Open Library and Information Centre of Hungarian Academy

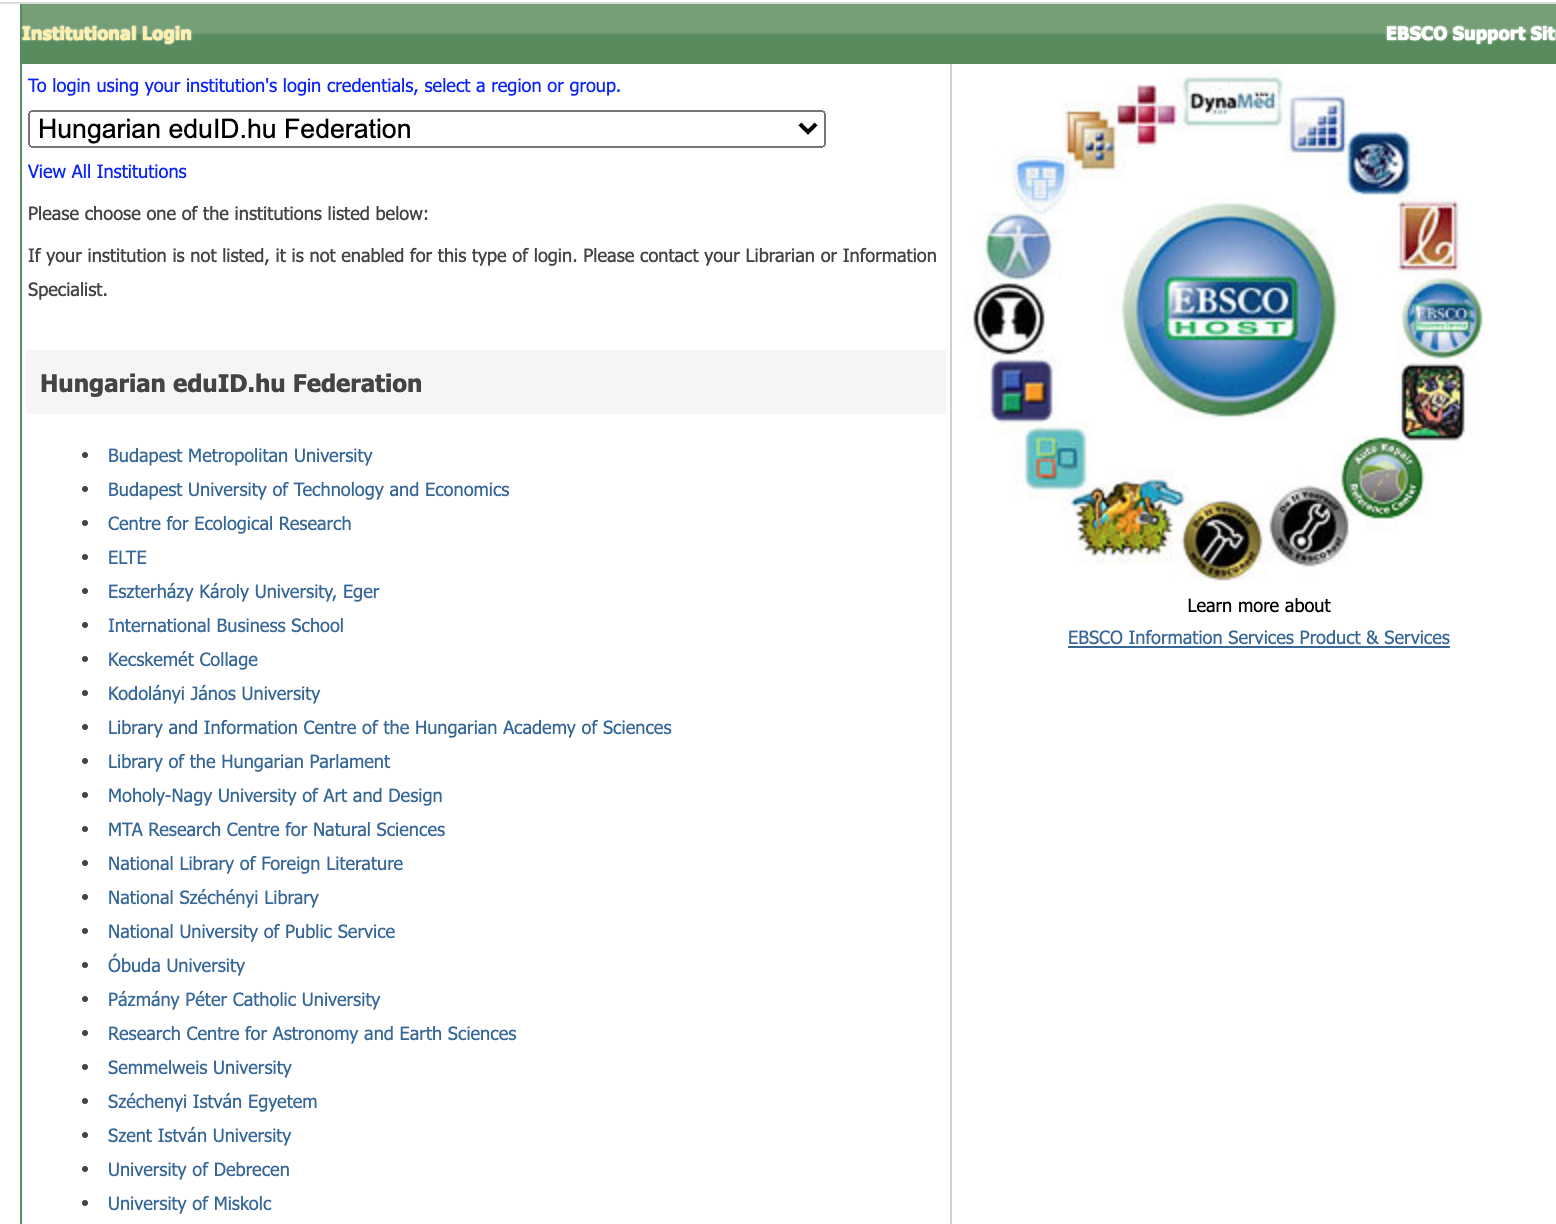point(389,727)
